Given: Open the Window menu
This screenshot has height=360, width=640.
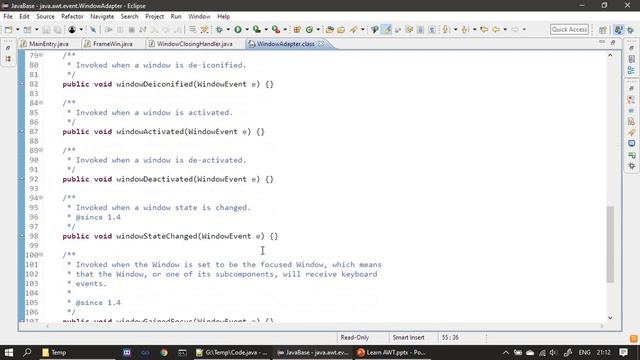Looking at the screenshot, I should (x=199, y=16).
